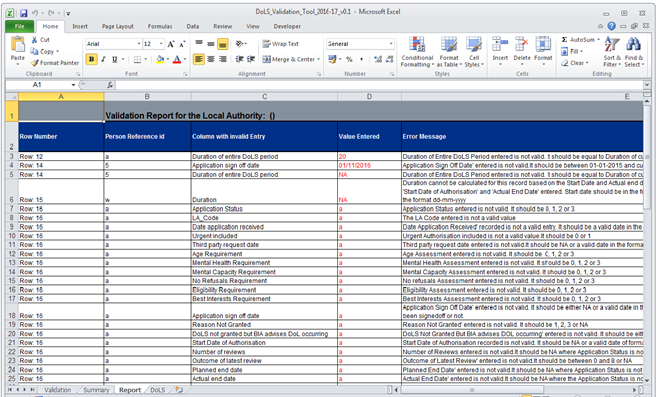Screen dimensions: 657x397
Task: Toggle Underline formatting
Action: pos(114,60)
